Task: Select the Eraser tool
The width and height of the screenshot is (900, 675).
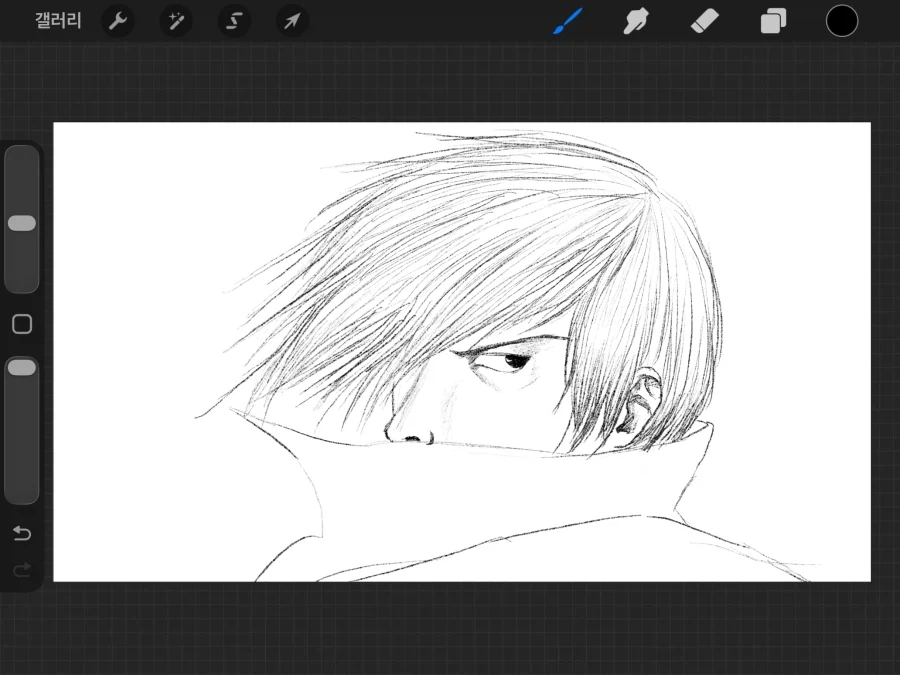Action: (x=704, y=21)
